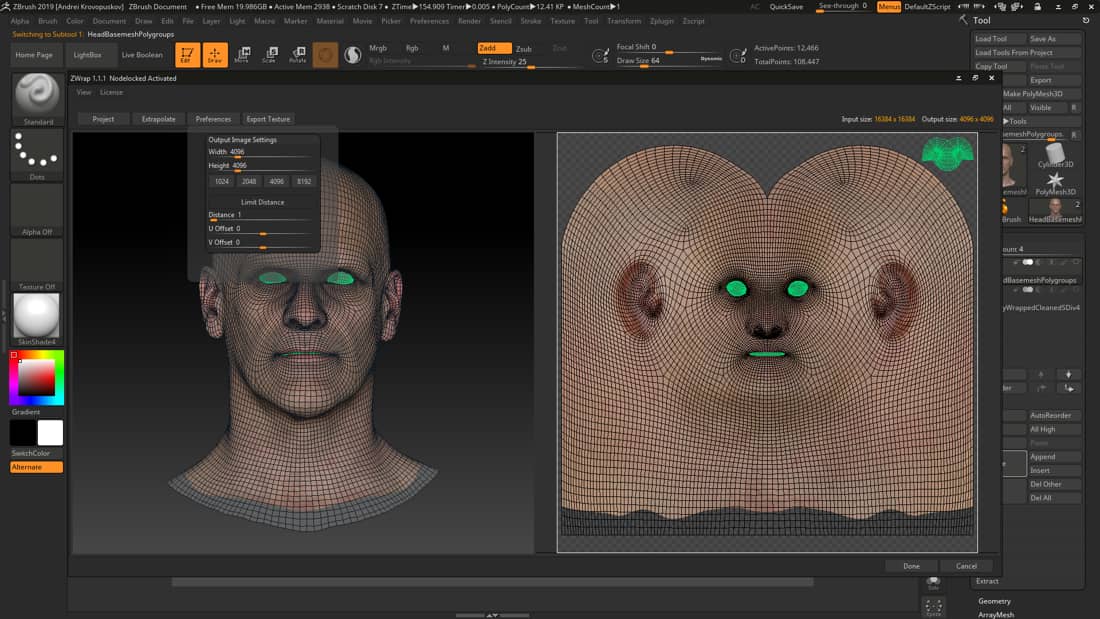Viewport: 1100px width, 619px height.
Task: Set output size preset 2048
Action: [249, 182]
